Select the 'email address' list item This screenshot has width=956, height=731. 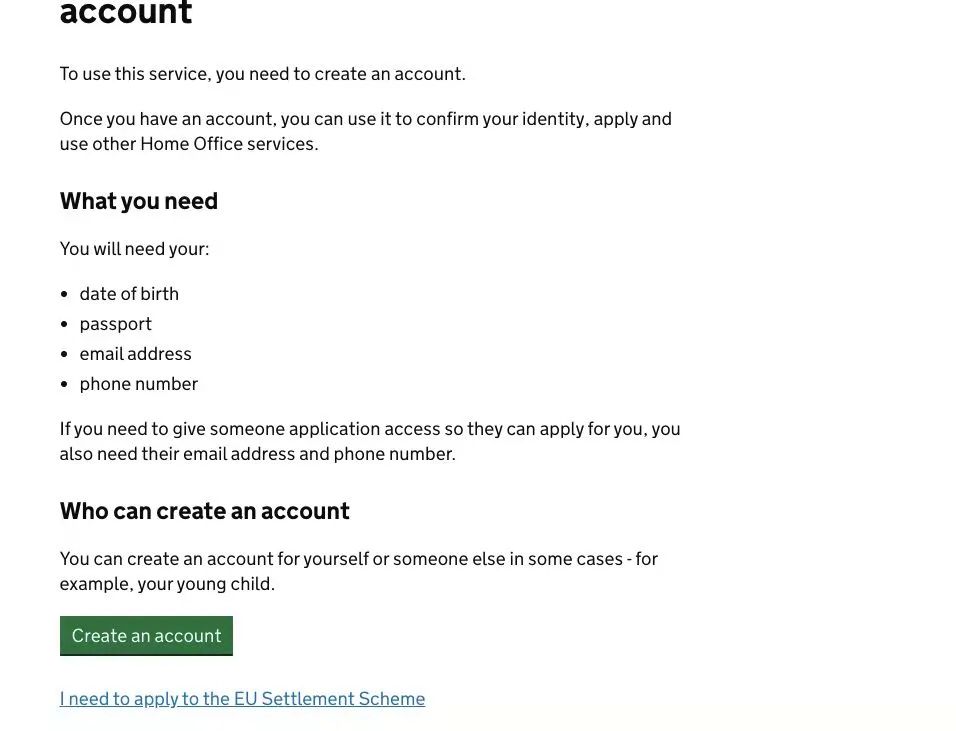point(135,354)
